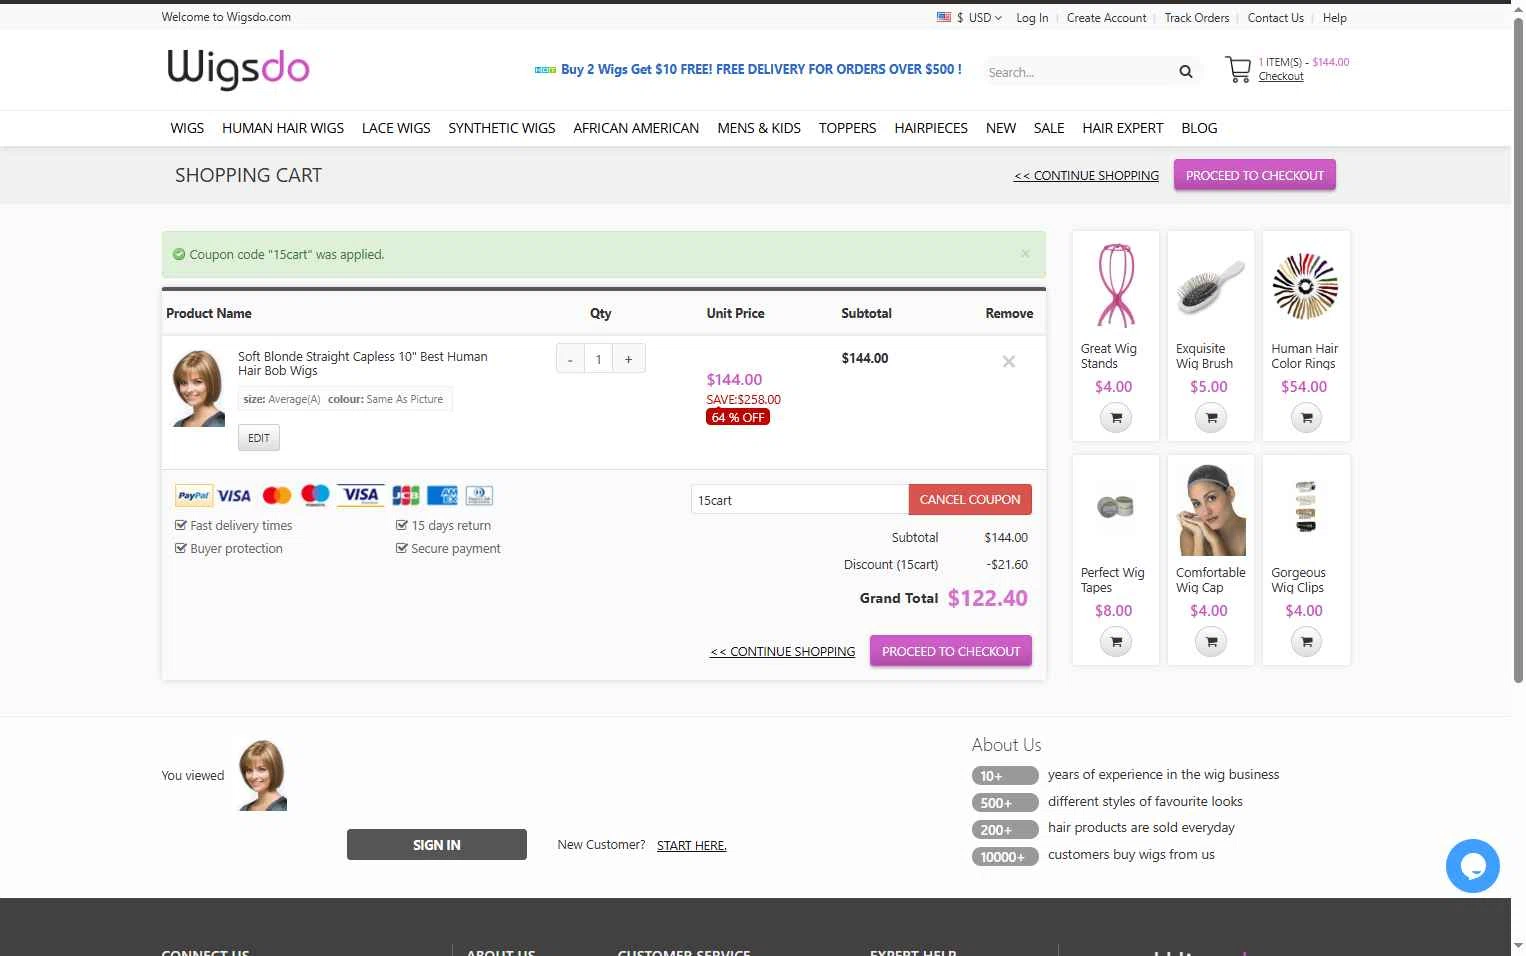Screen dimensions: 1526x956
Task: Click Buyer protection check item
Action: click(x=229, y=548)
